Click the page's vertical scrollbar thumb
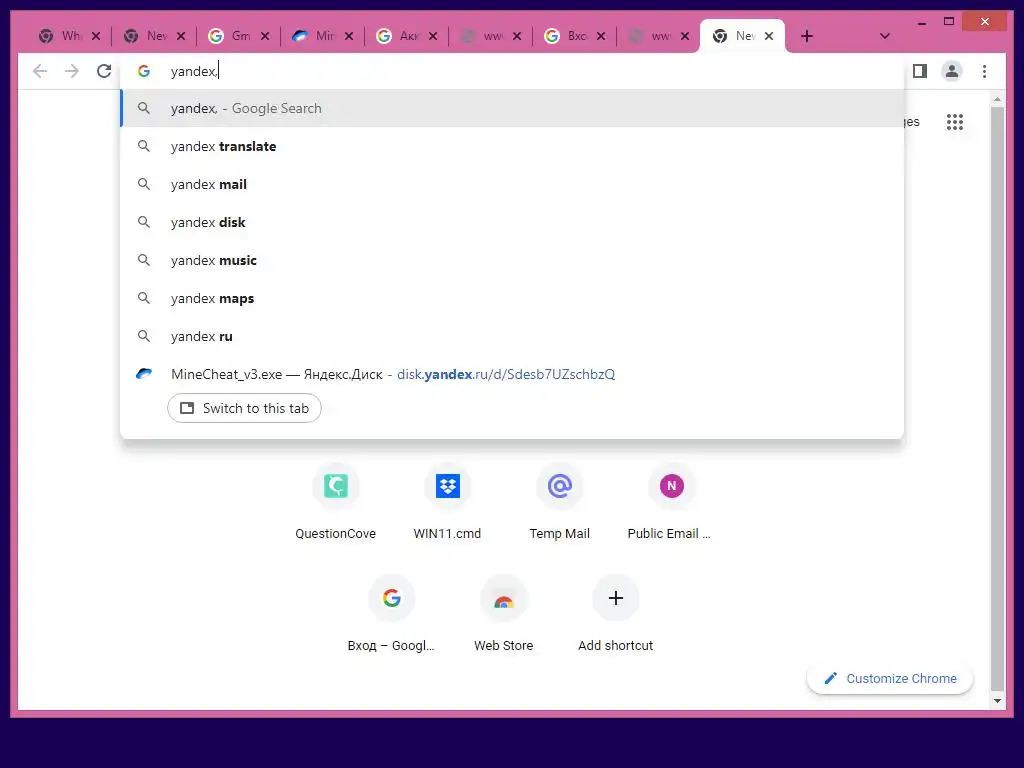 [997, 398]
